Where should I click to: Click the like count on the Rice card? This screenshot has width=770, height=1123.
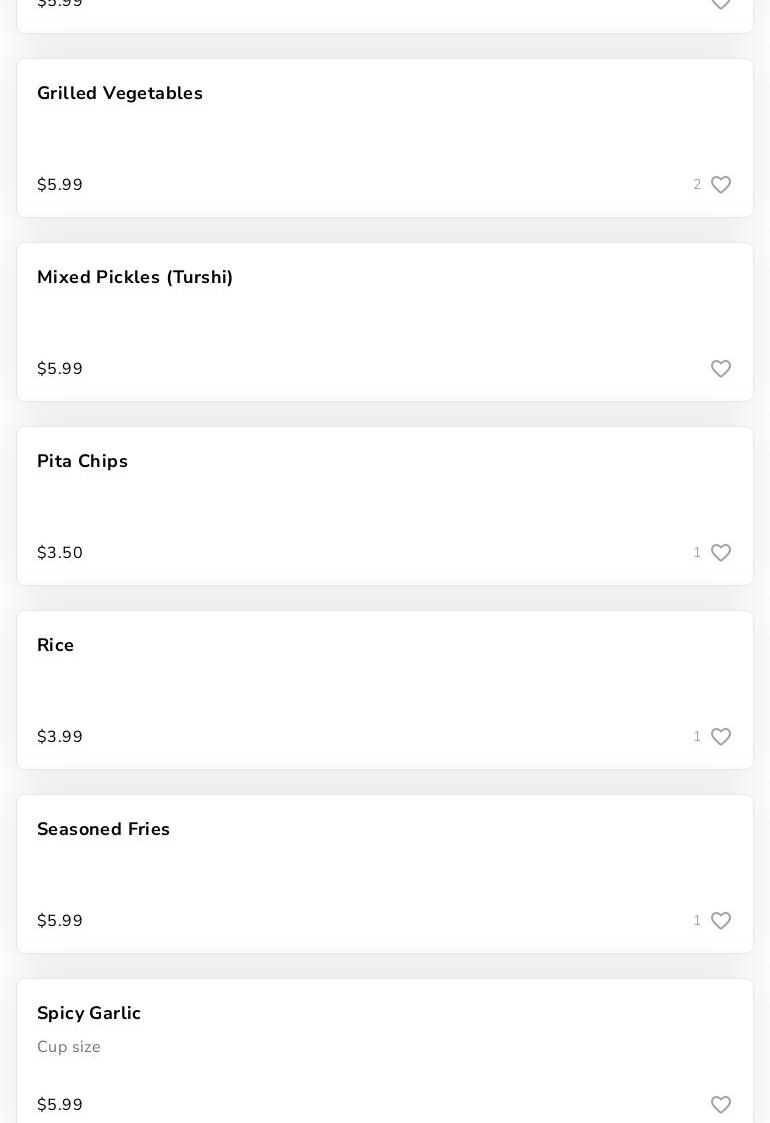click(697, 737)
